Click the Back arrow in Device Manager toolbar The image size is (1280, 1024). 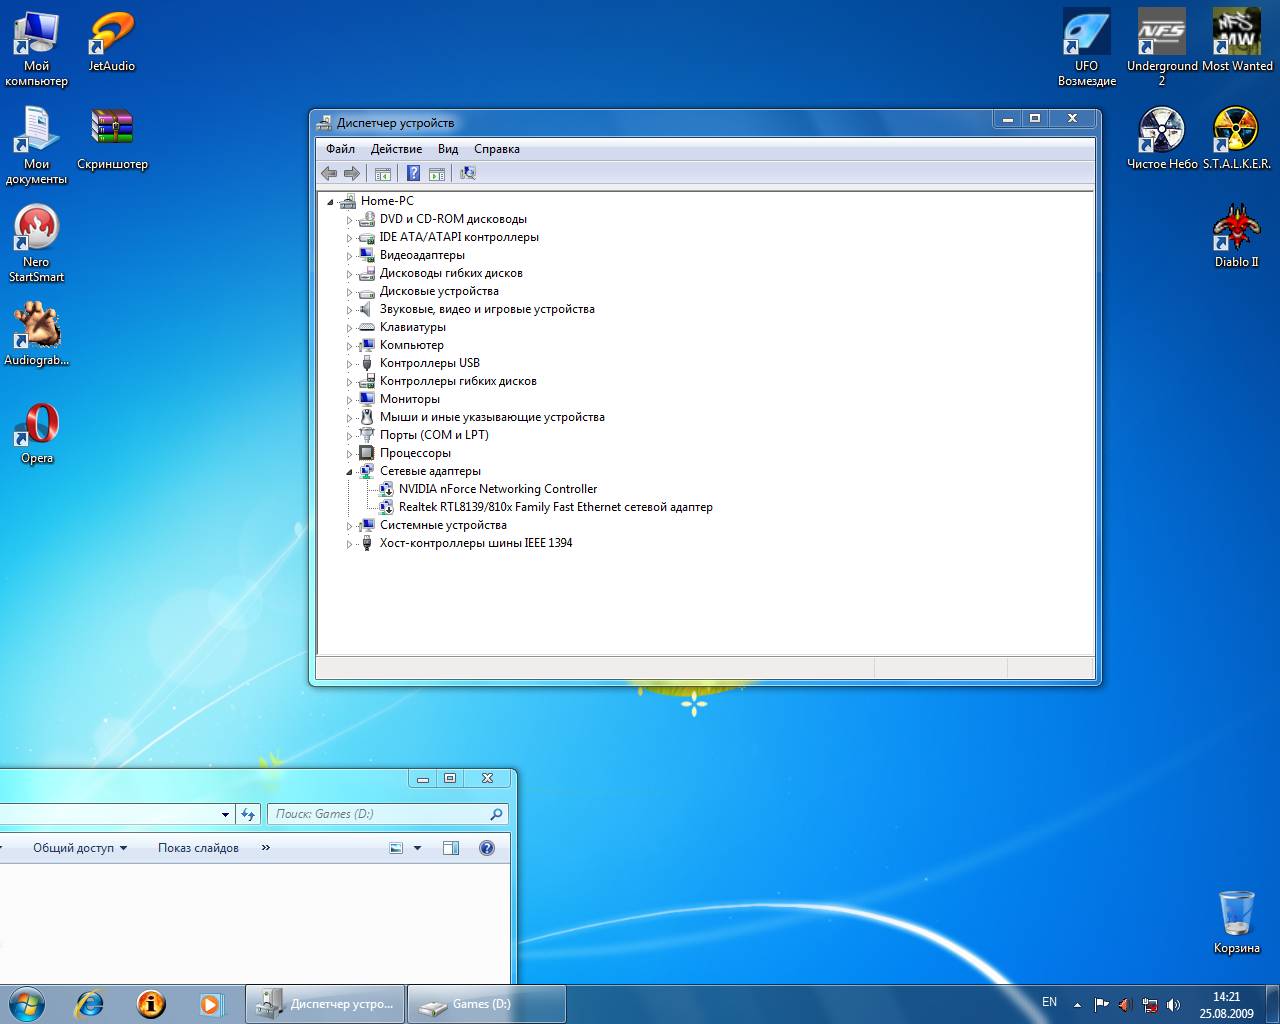pos(329,173)
